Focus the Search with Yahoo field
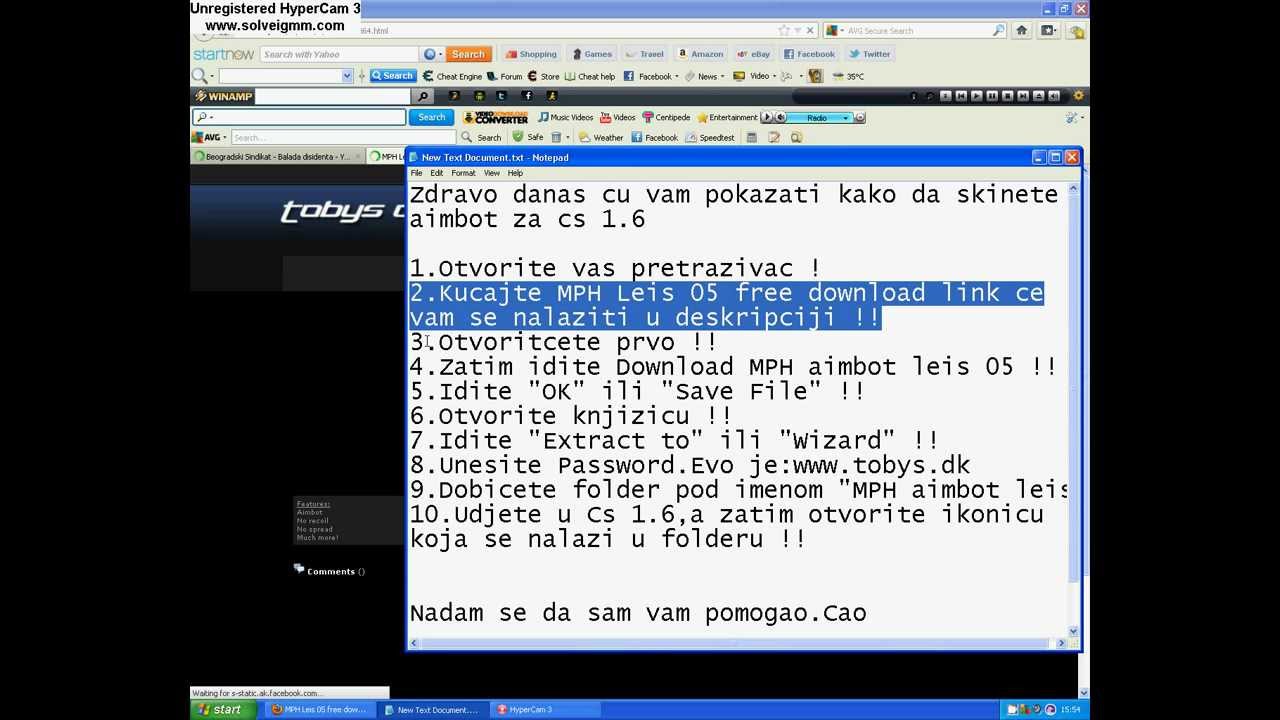The height and width of the screenshot is (720, 1280). click(x=339, y=54)
